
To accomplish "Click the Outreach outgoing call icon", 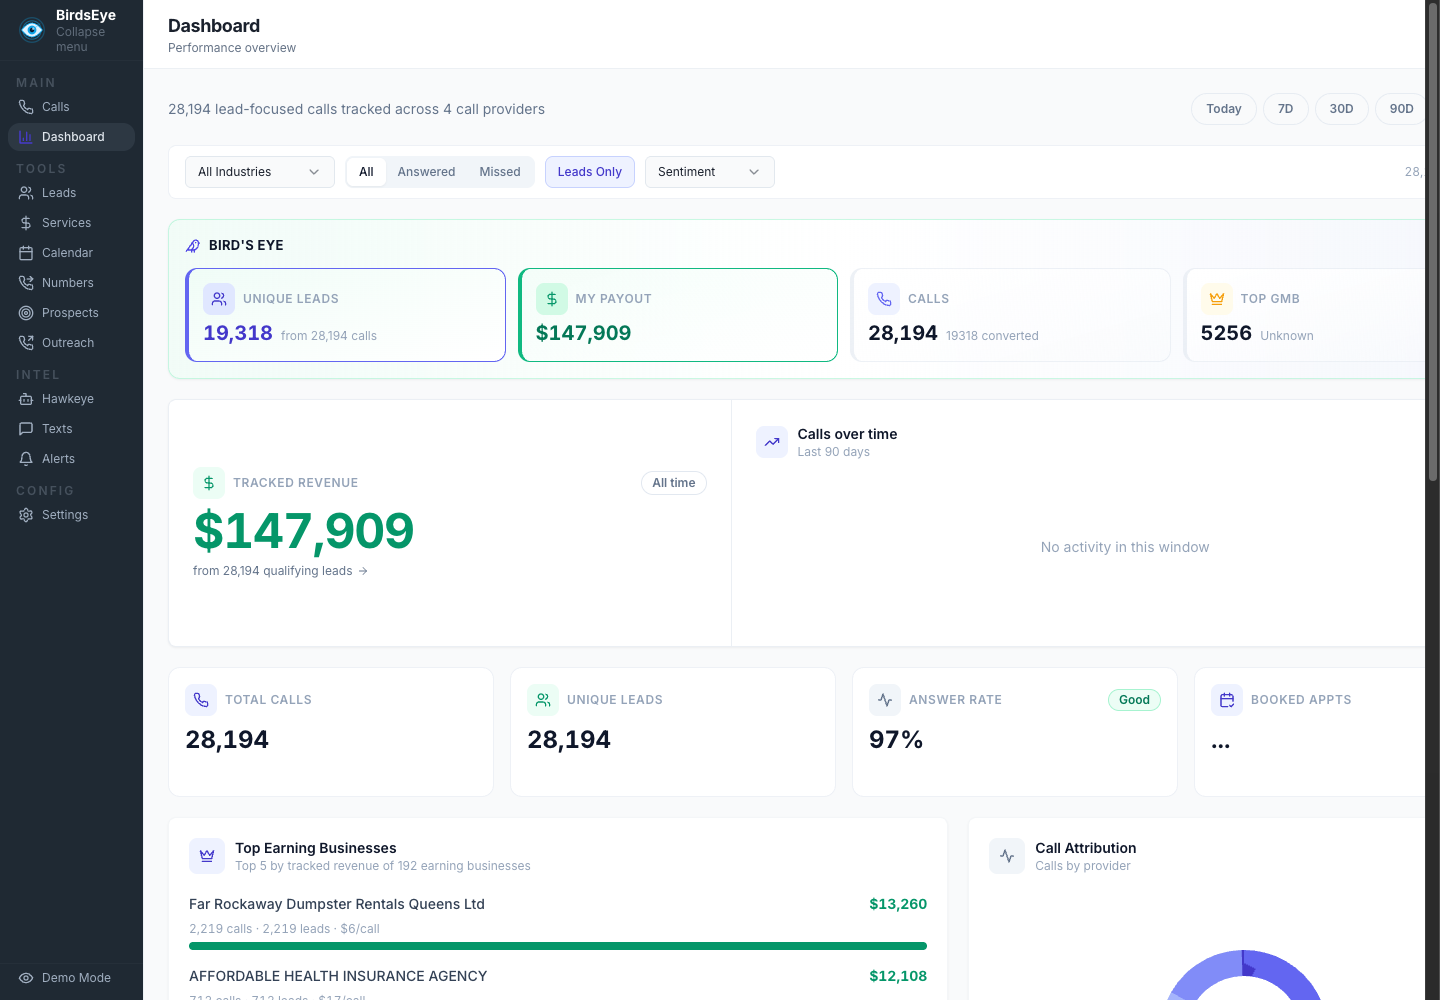I will pyautogui.click(x=26, y=343).
